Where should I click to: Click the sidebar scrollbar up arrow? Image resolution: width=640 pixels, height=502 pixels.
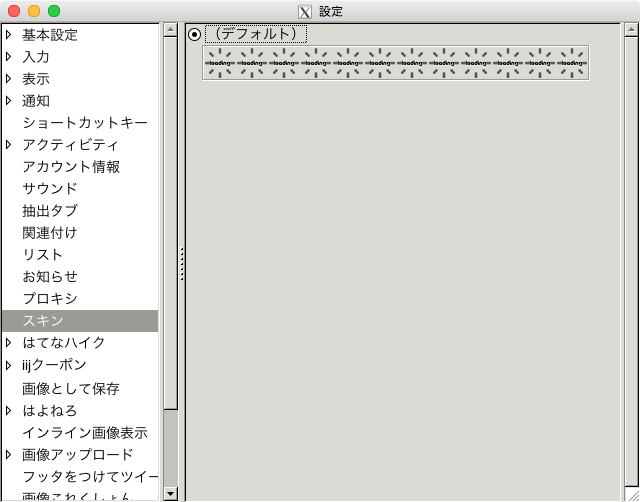170,30
